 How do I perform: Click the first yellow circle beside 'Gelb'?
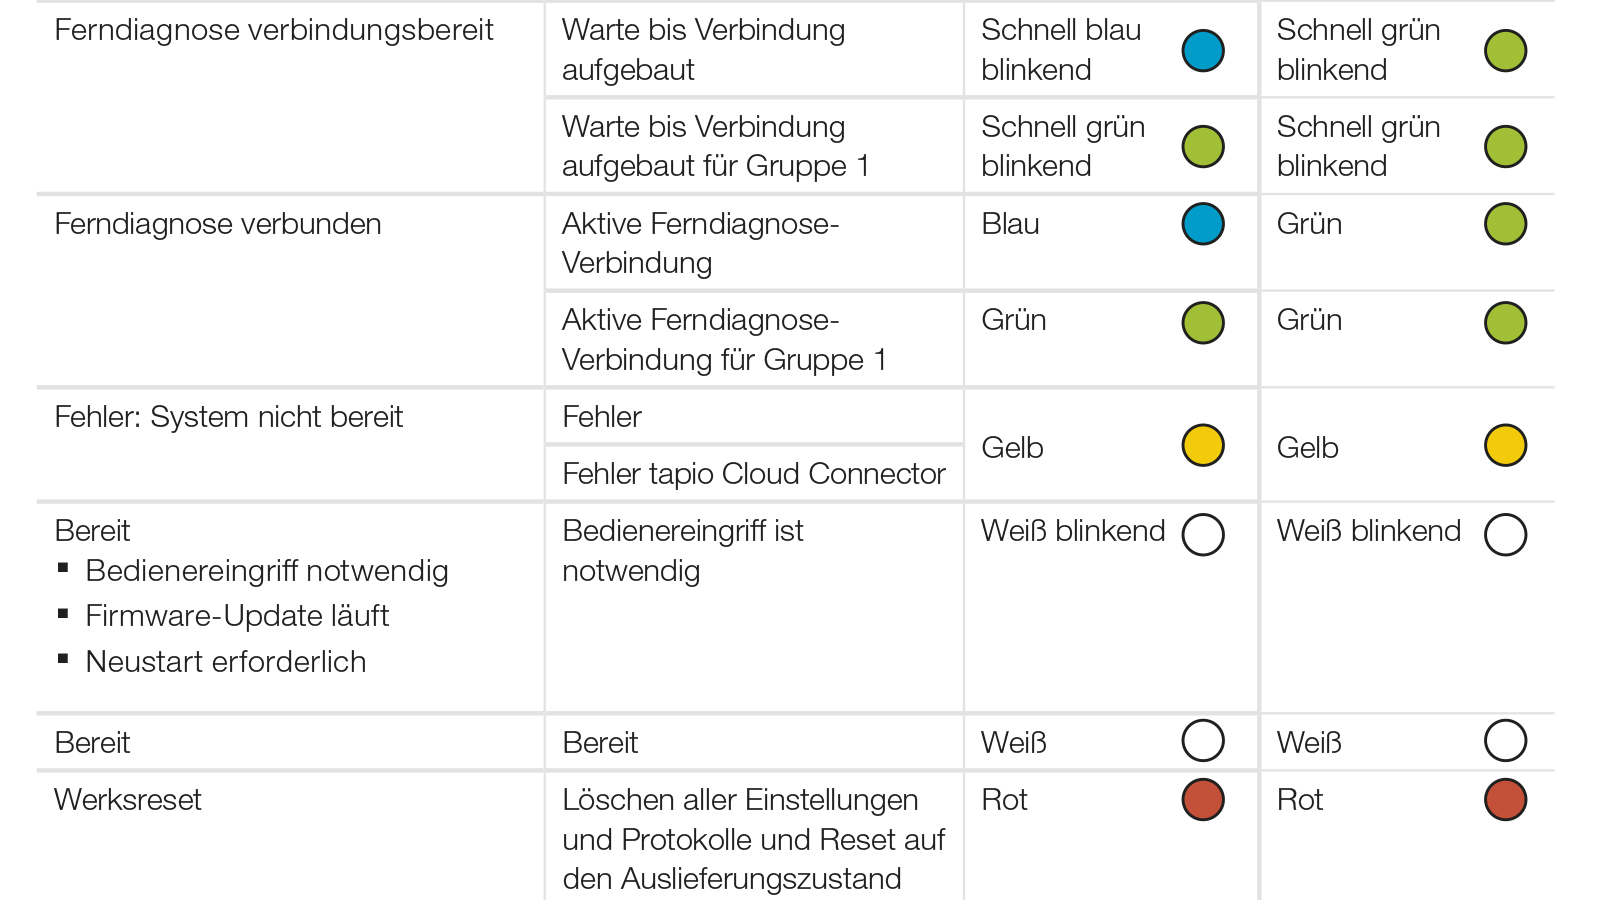tap(1203, 446)
